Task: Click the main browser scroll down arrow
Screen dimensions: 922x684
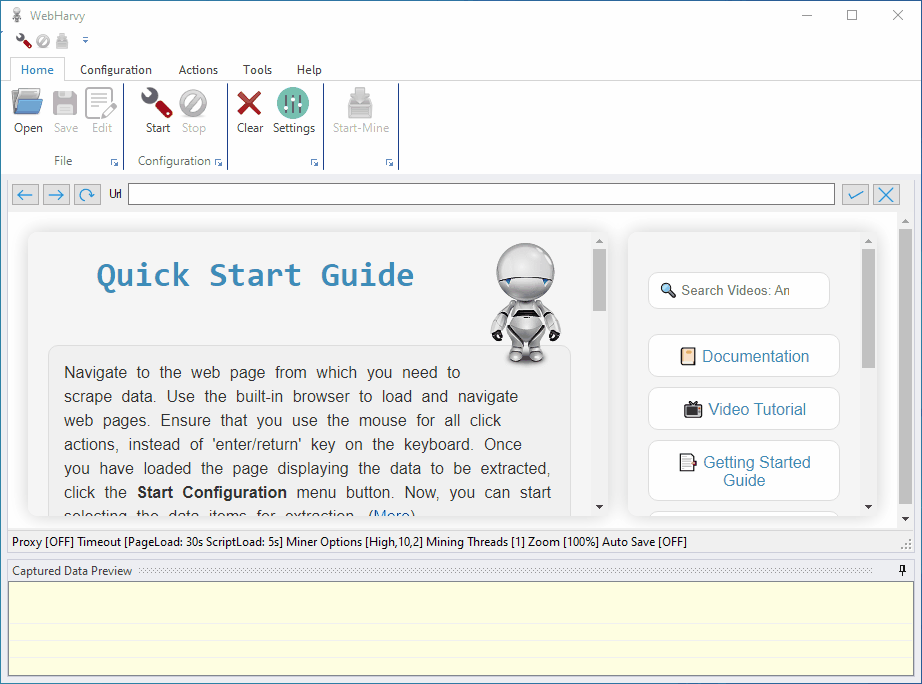Action: tap(906, 519)
